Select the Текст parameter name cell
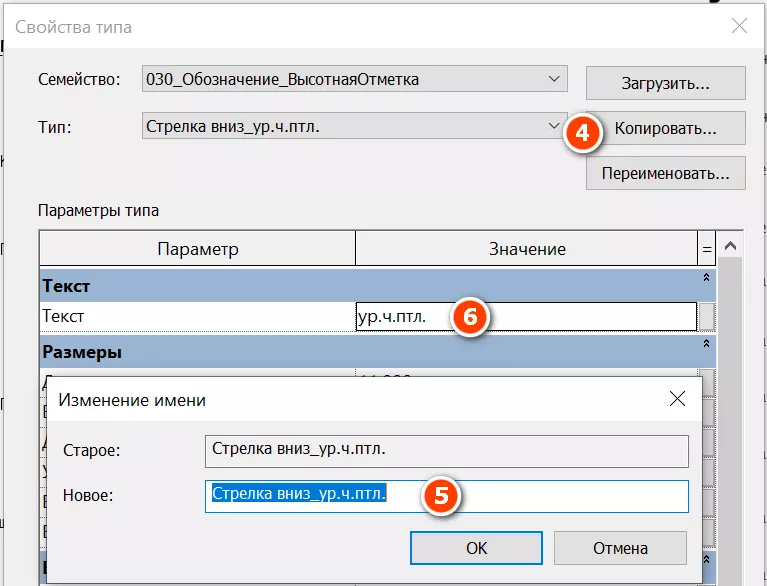 tap(197, 317)
